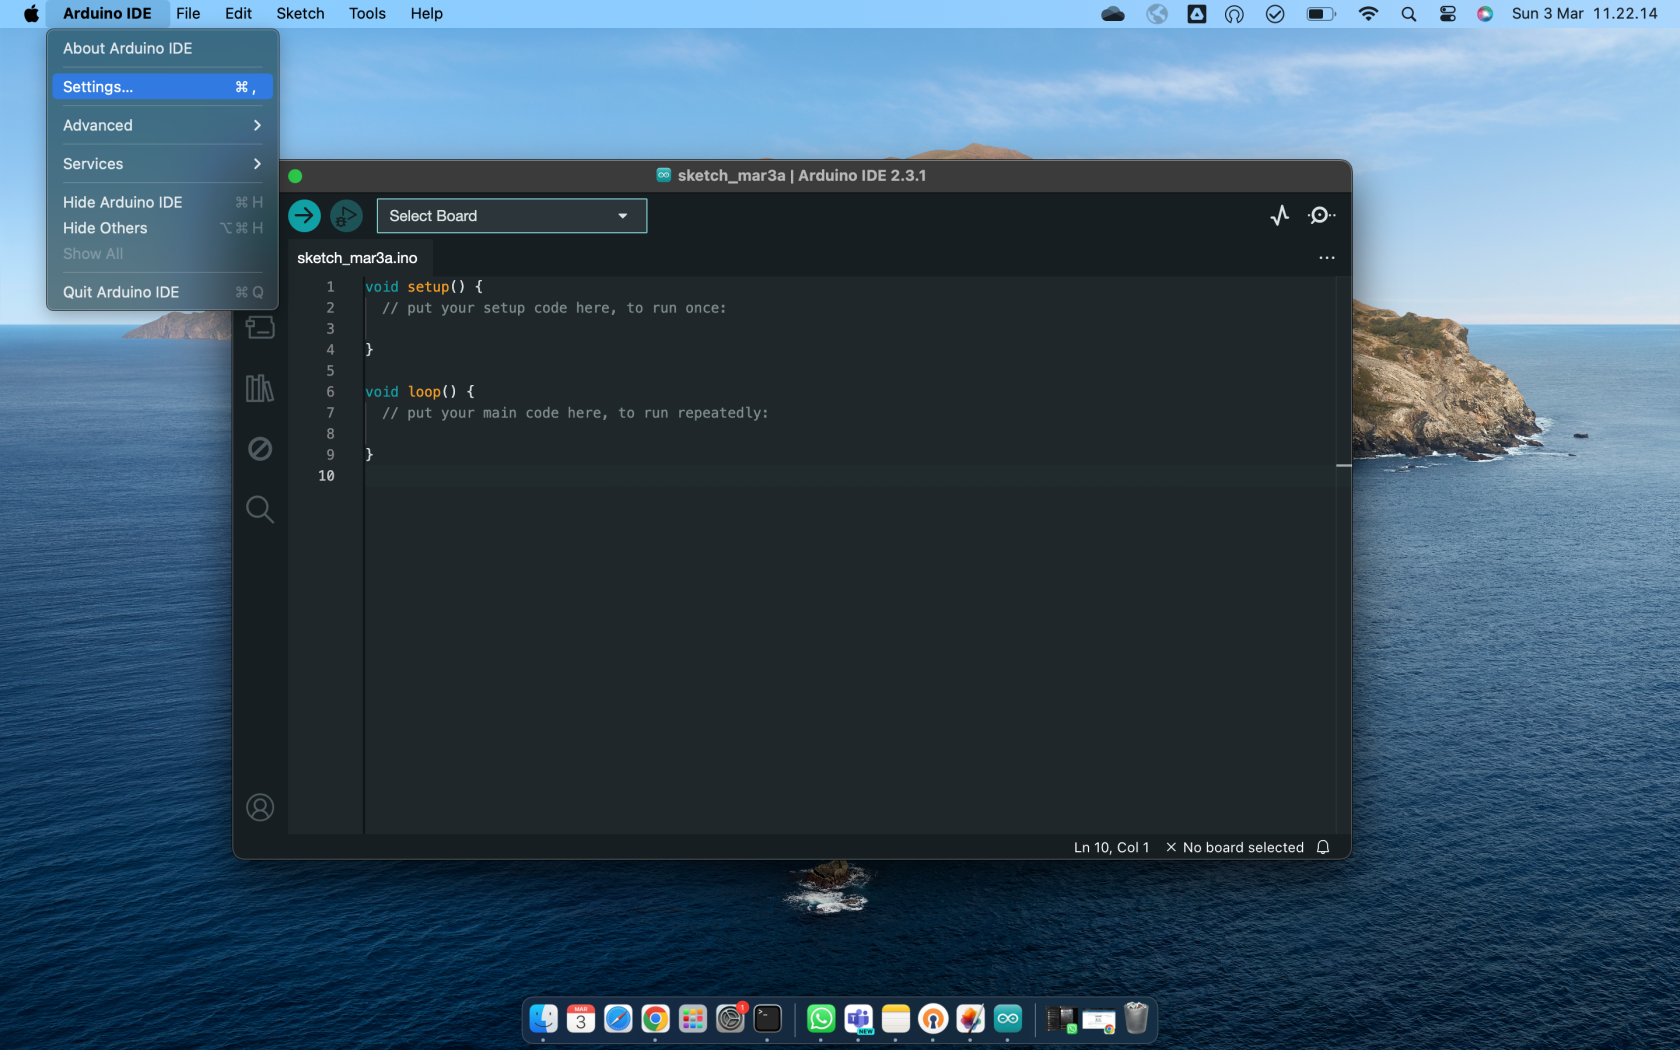Click editor line 10 empty row

tap(850, 476)
